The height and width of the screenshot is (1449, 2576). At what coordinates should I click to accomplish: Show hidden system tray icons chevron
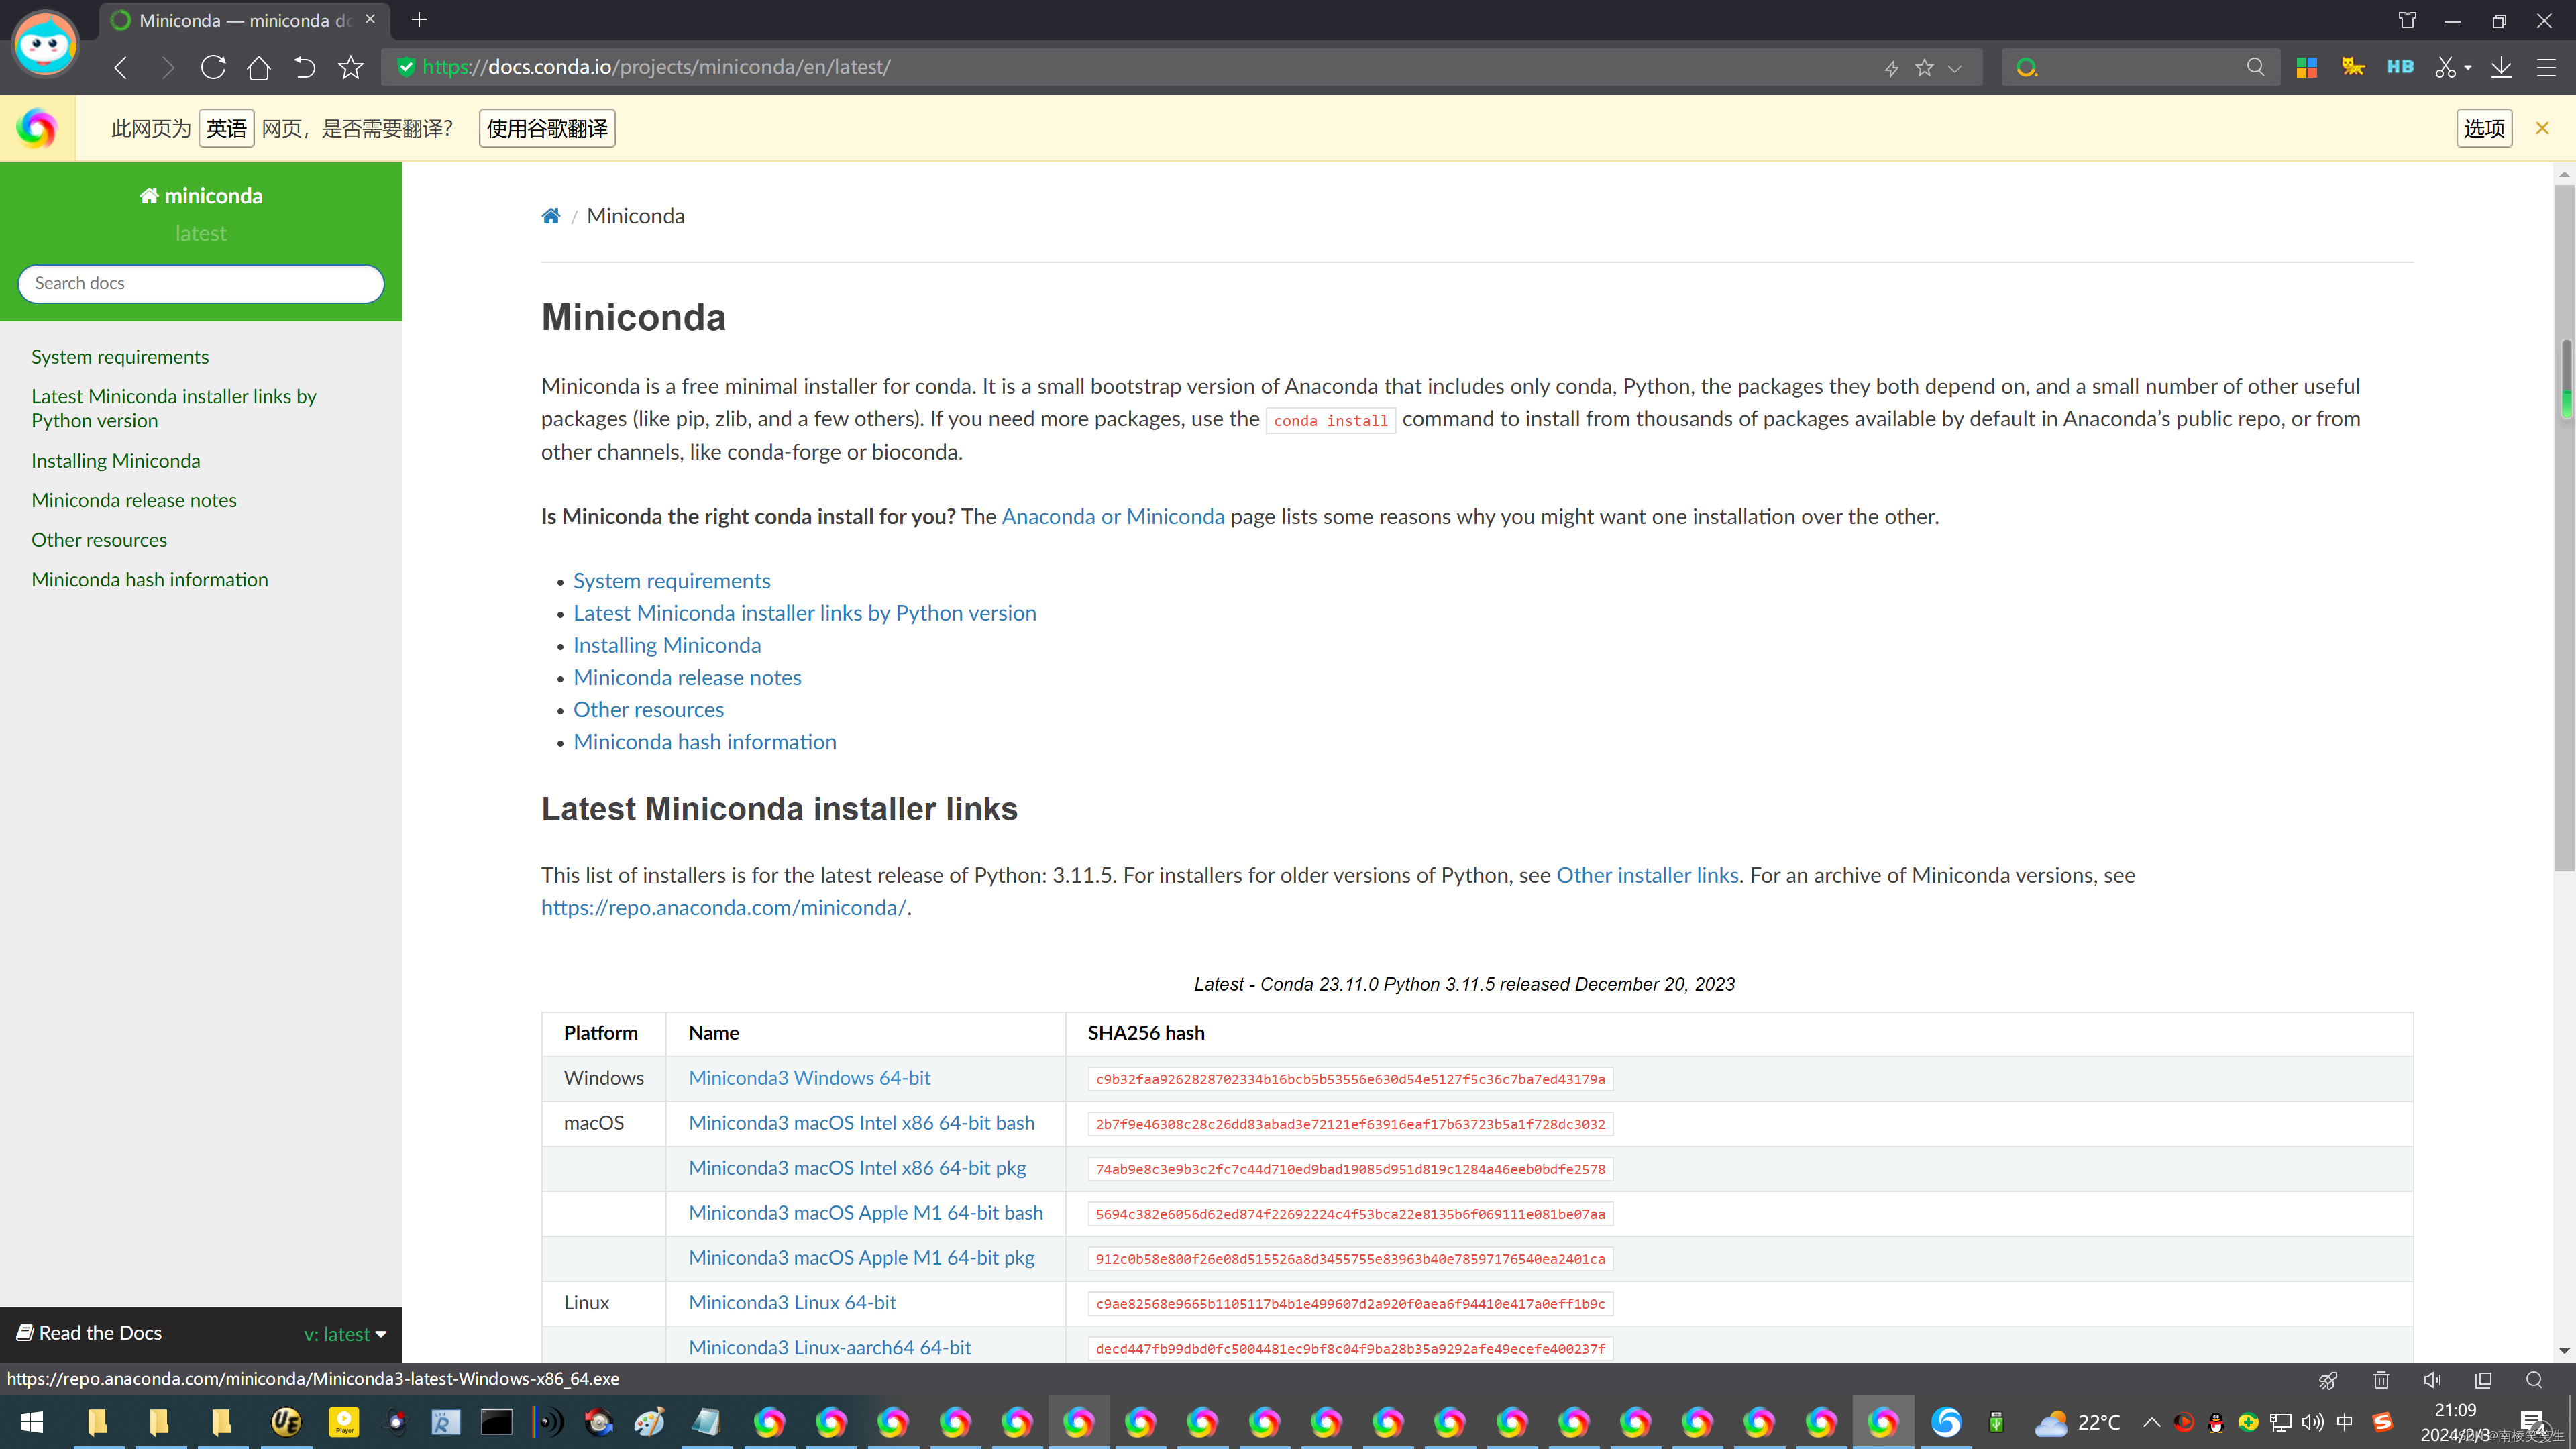[x=2151, y=1422]
